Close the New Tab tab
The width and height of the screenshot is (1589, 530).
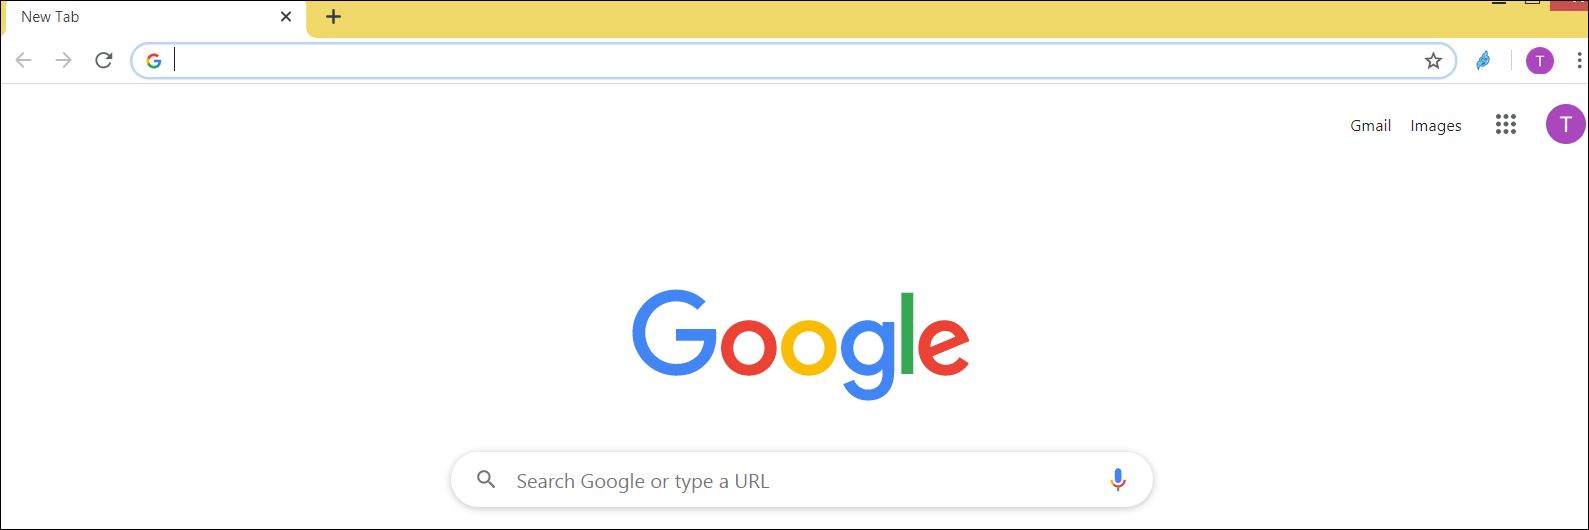click(x=286, y=17)
